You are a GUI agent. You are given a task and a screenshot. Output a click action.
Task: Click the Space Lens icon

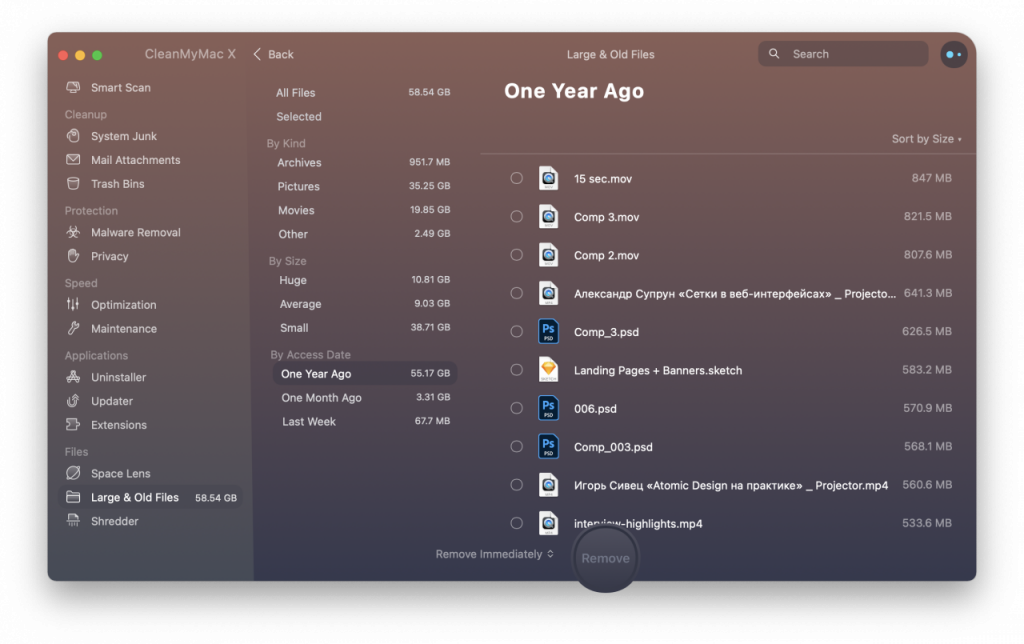[73, 473]
